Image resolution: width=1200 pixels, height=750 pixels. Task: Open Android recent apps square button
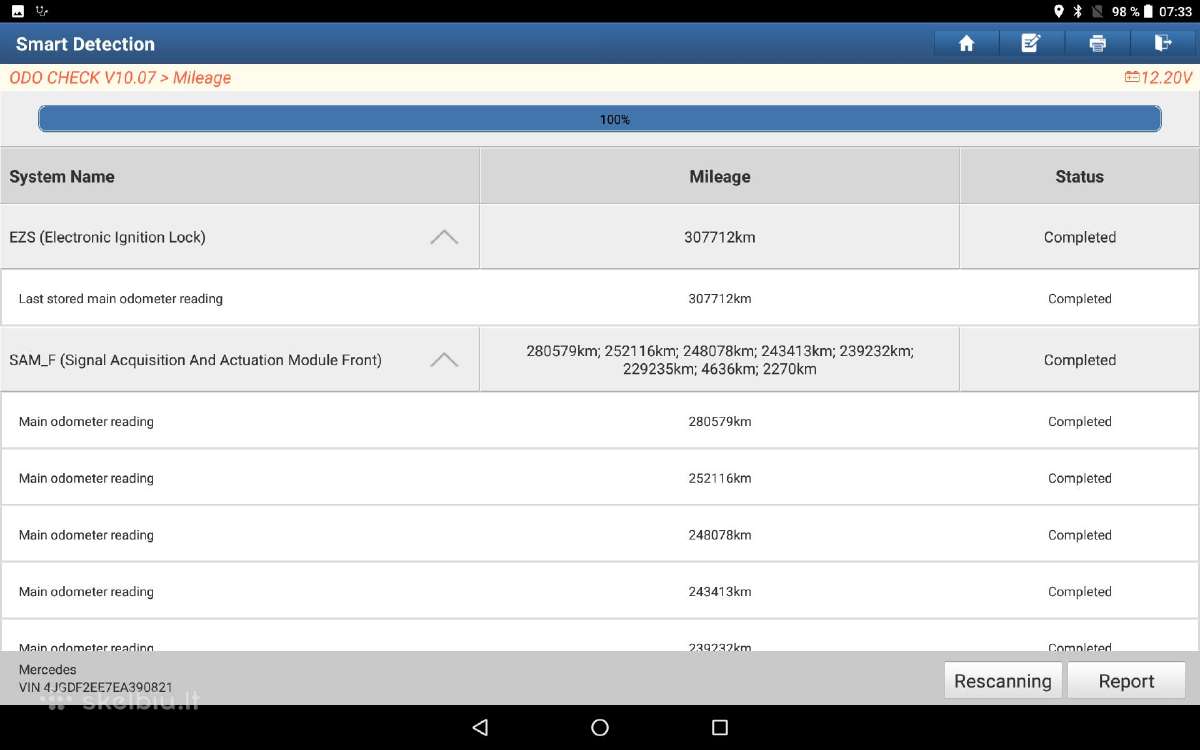pyautogui.click(x=720, y=727)
